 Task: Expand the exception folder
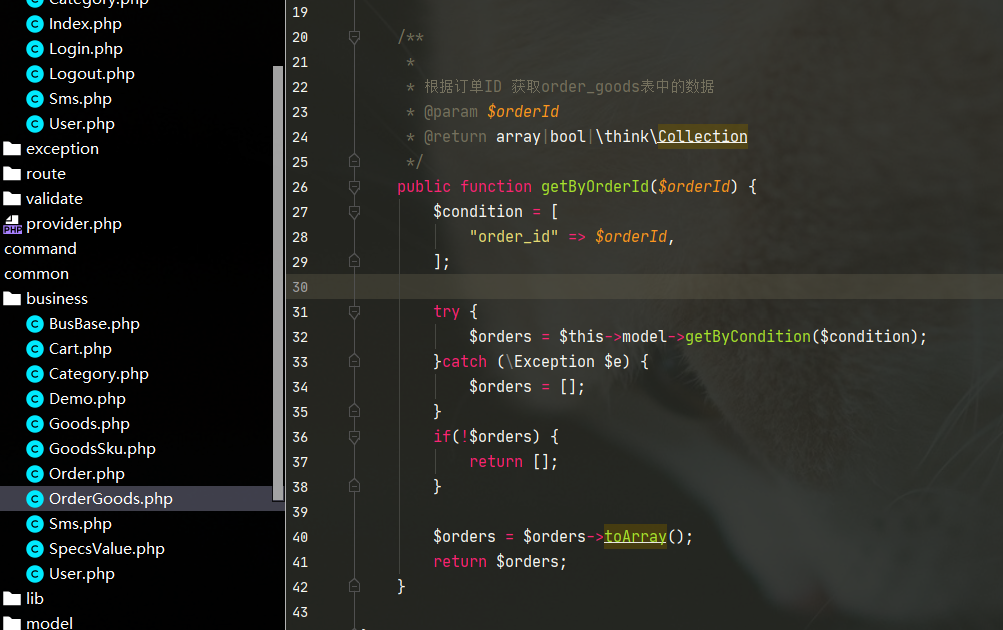pos(62,149)
